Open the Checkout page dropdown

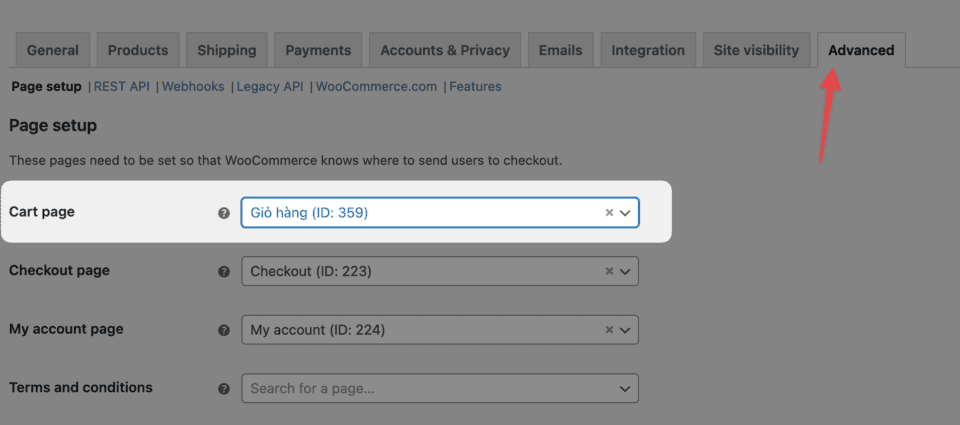pos(626,272)
